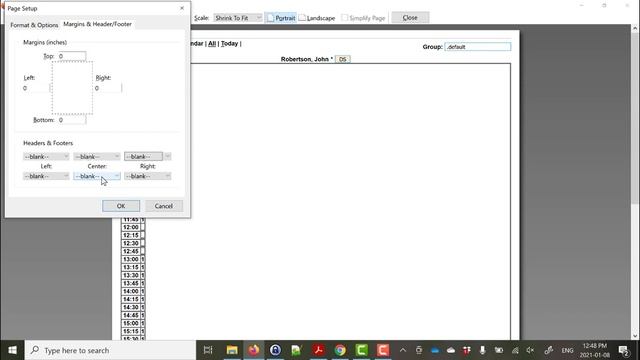Open the footer Right dropdown
Screen dimensions: 640x360
(147, 176)
